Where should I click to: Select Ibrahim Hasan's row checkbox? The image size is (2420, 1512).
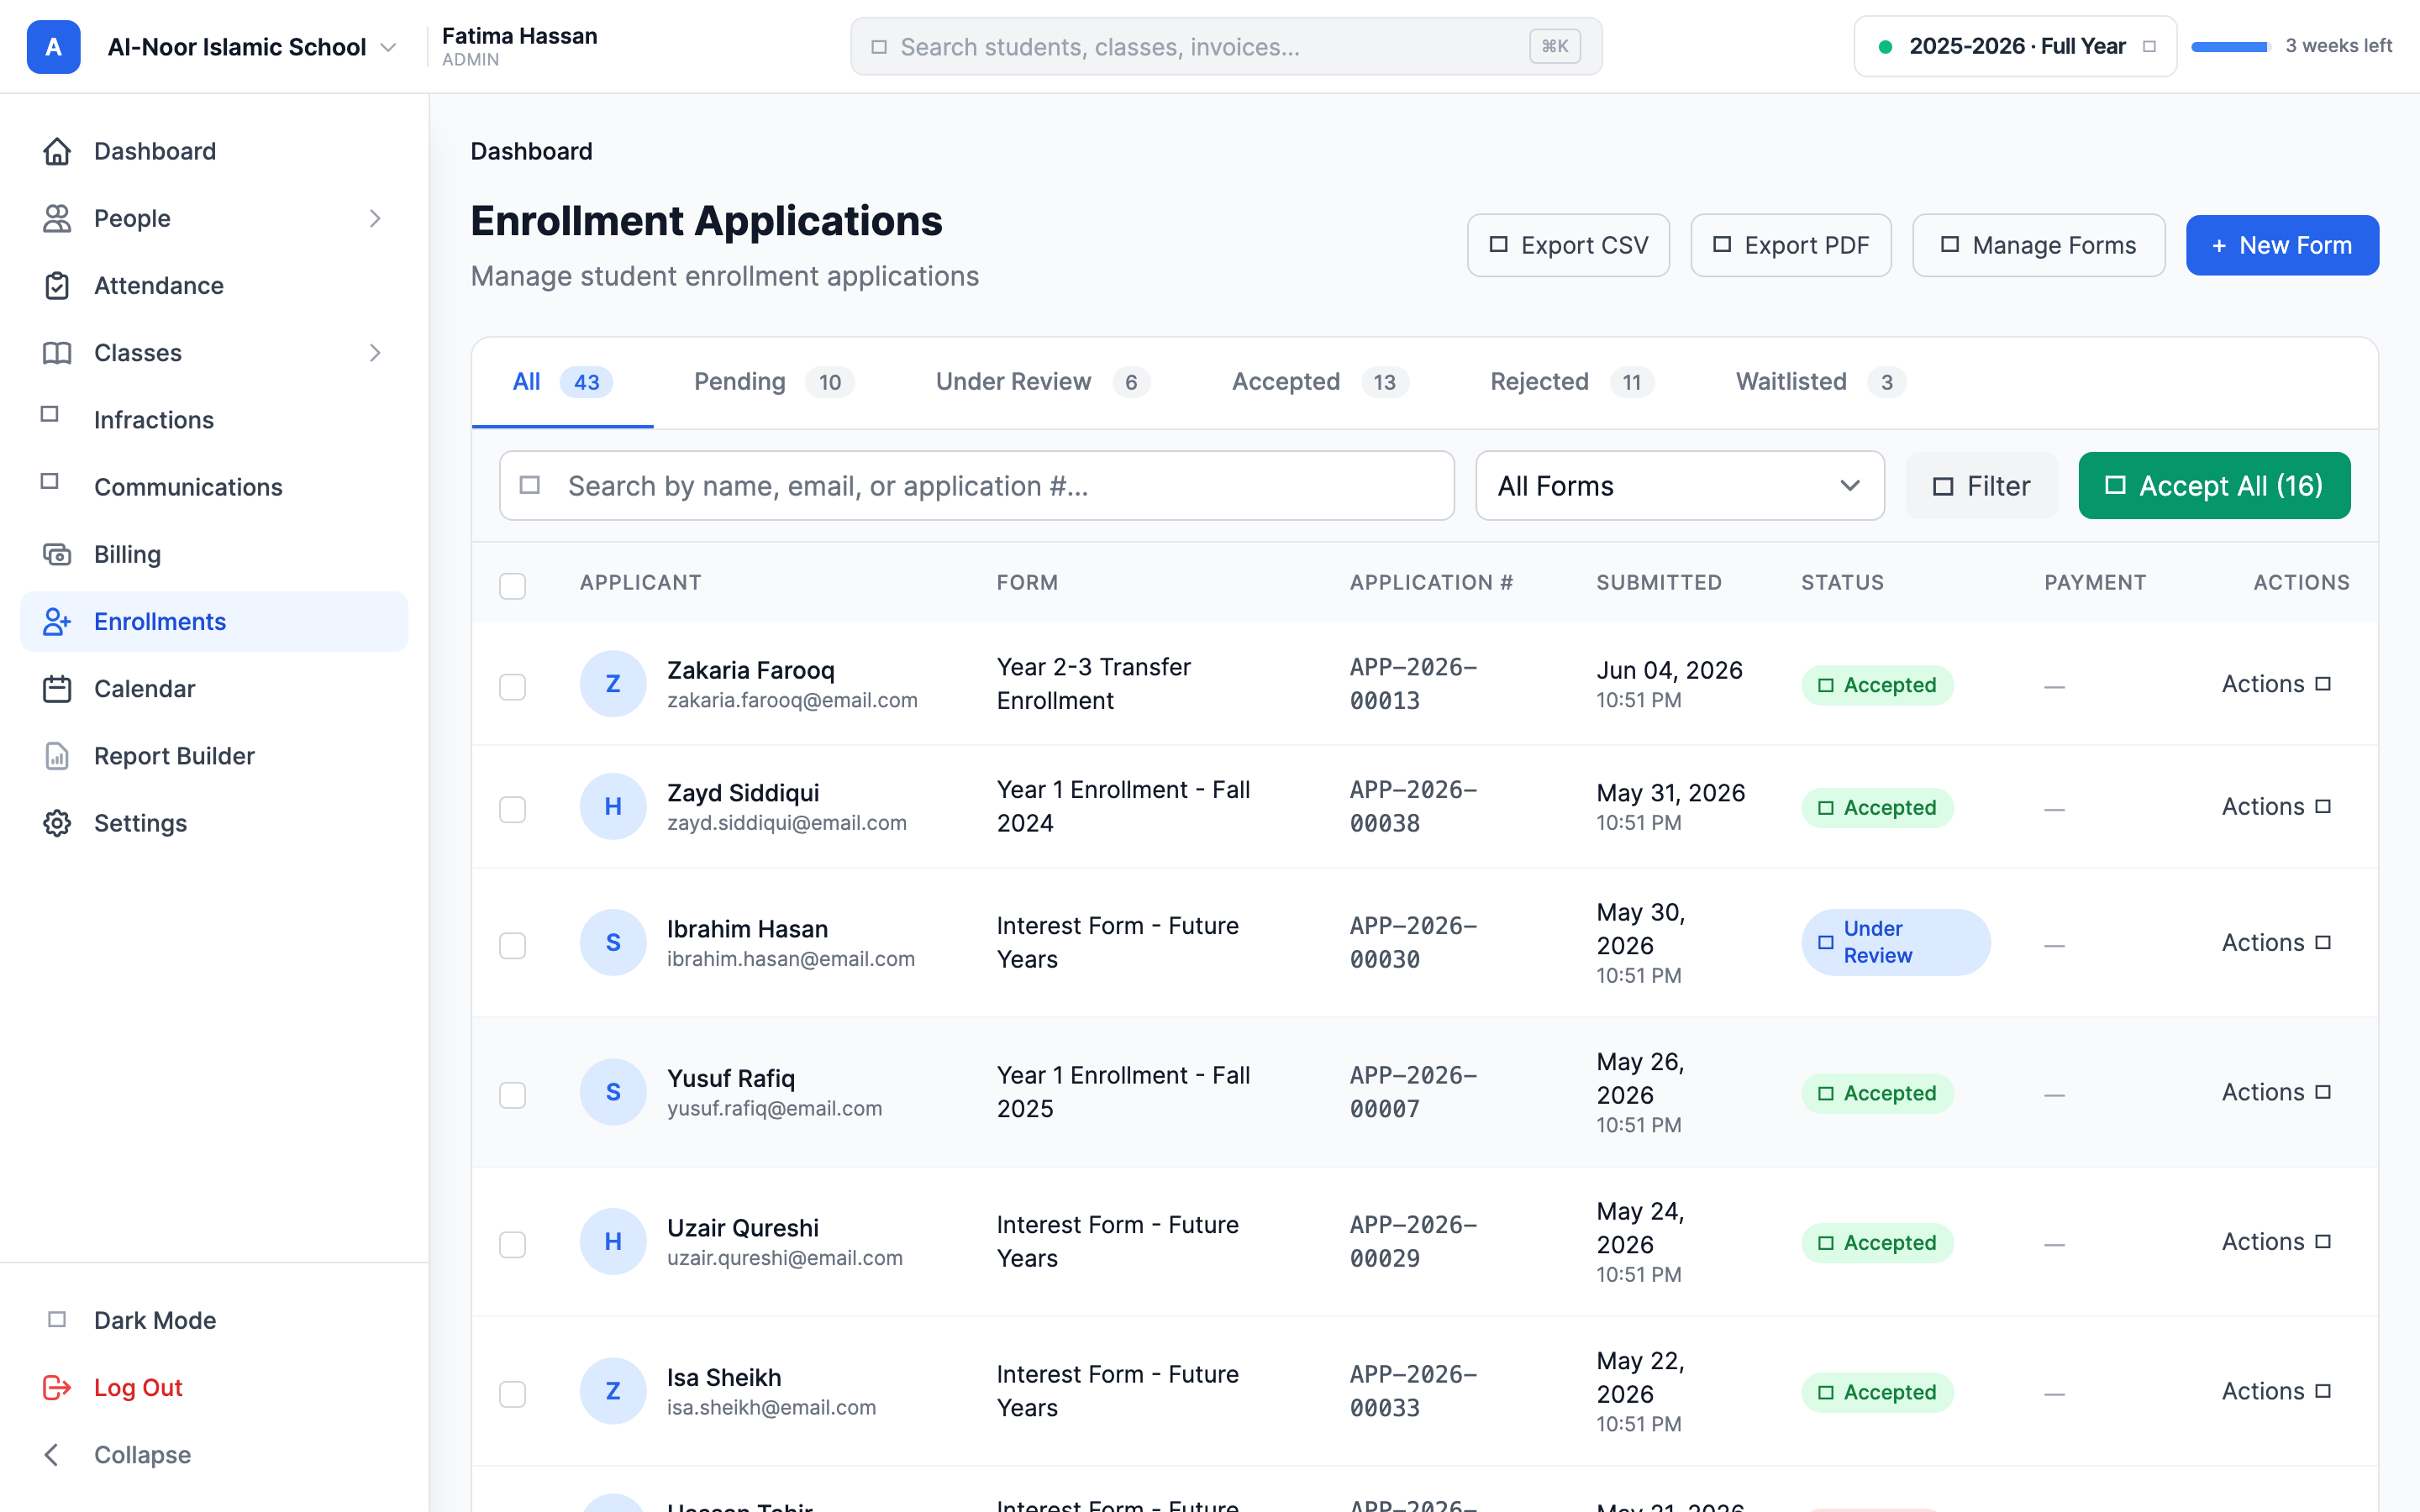coord(512,945)
